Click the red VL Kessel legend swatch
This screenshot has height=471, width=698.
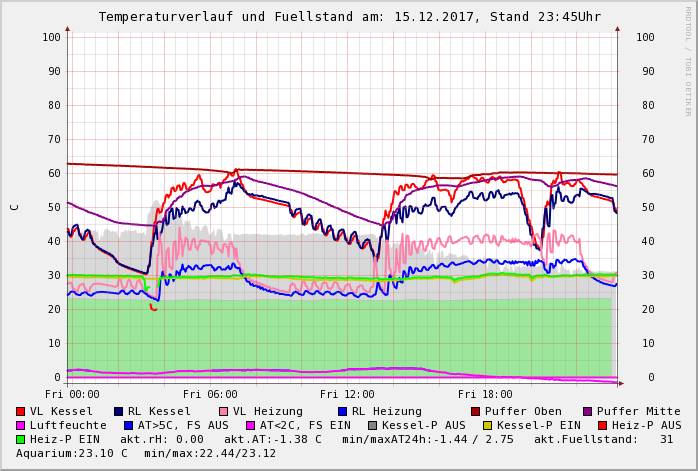20,412
